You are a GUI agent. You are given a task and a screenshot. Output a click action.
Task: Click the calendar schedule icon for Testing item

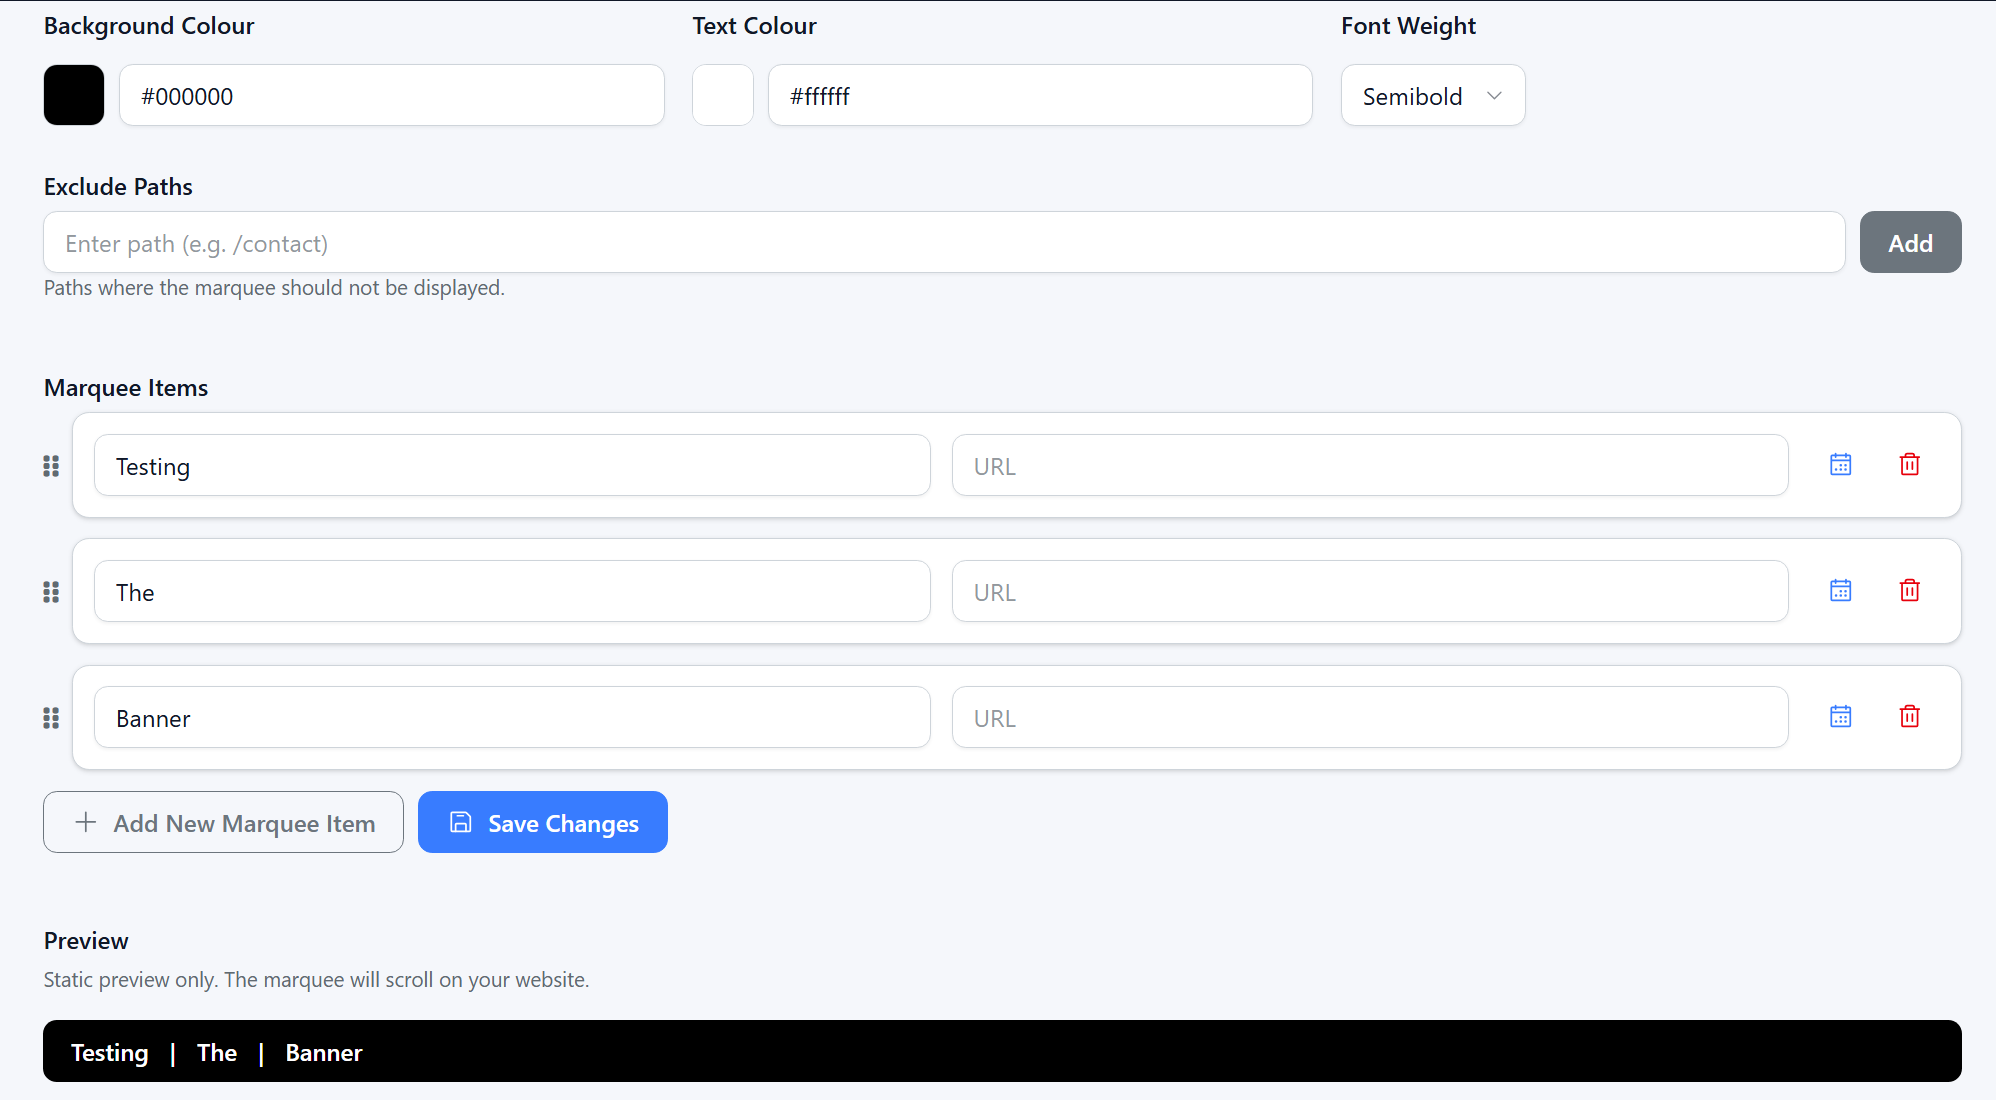(x=1840, y=465)
